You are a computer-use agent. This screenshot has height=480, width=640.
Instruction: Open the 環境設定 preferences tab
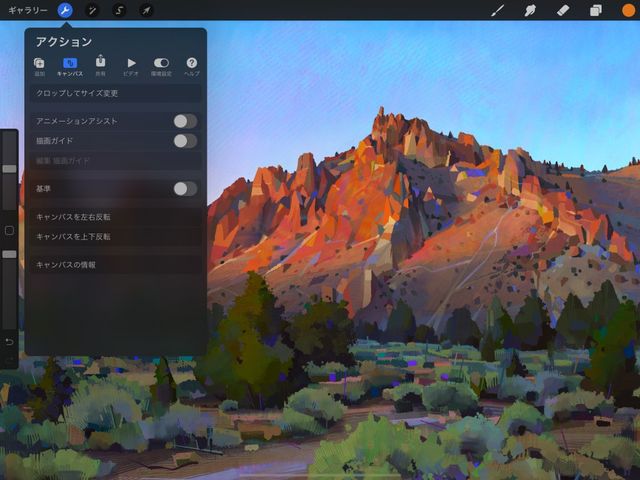click(x=161, y=67)
